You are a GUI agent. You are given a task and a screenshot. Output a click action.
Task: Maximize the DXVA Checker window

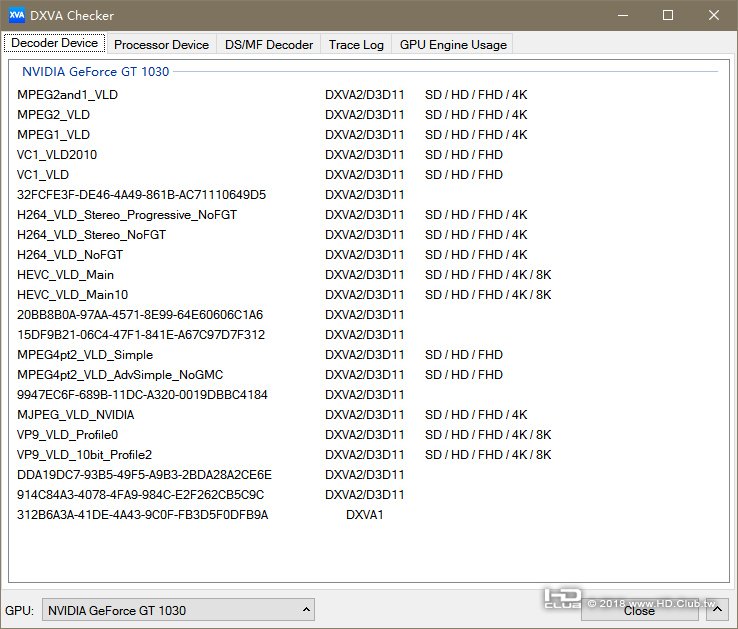pos(667,15)
